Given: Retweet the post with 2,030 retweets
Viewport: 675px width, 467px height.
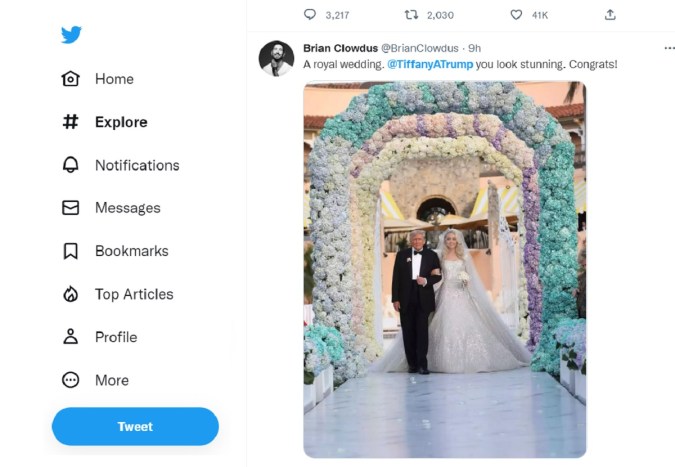Looking at the screenshot, I should 410,15.
